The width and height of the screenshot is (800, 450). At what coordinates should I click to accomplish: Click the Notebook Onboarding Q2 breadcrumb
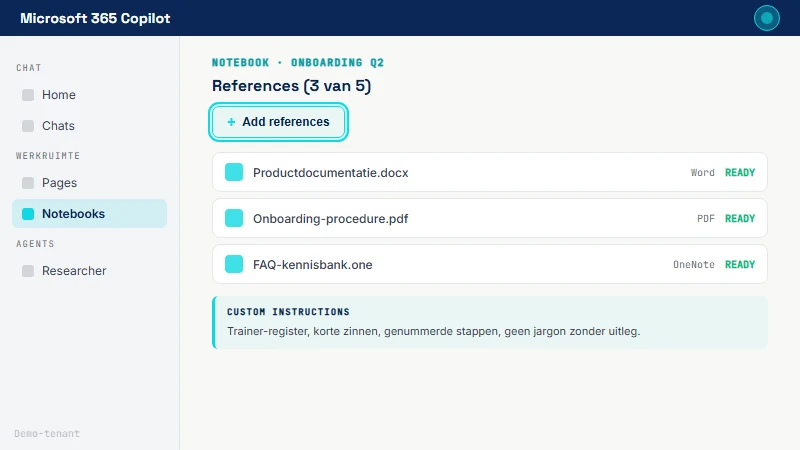click(x=297, y=62)
